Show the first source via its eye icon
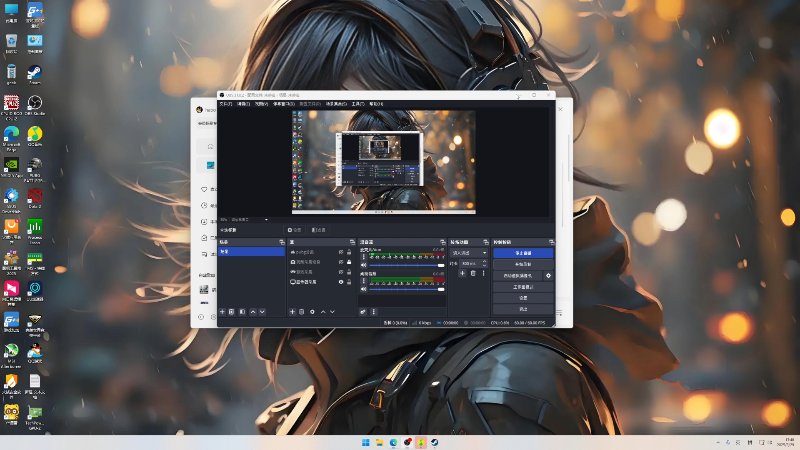800x450 pixels. (x=341, y=252)
